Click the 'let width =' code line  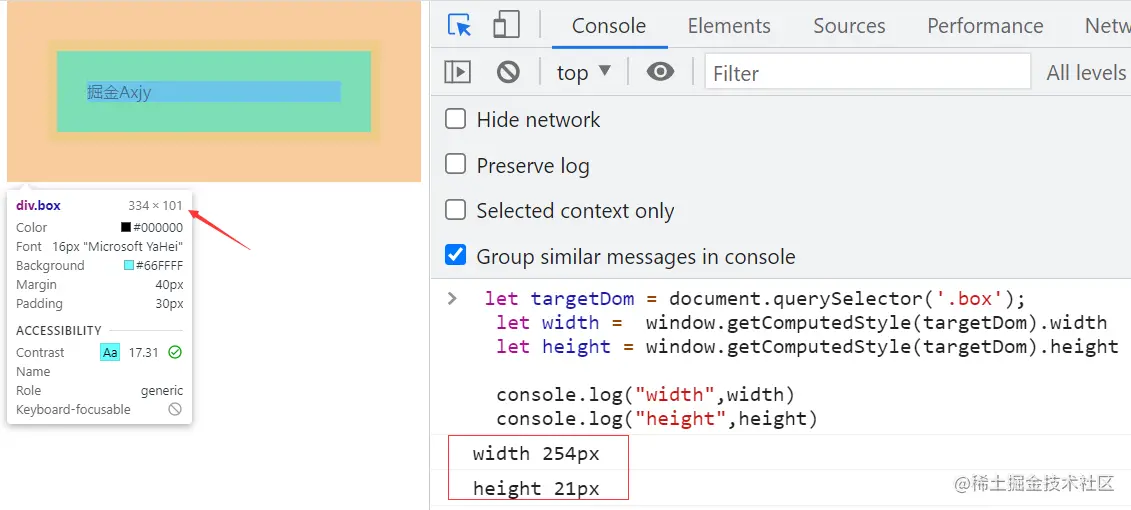(x=801, y=322)
